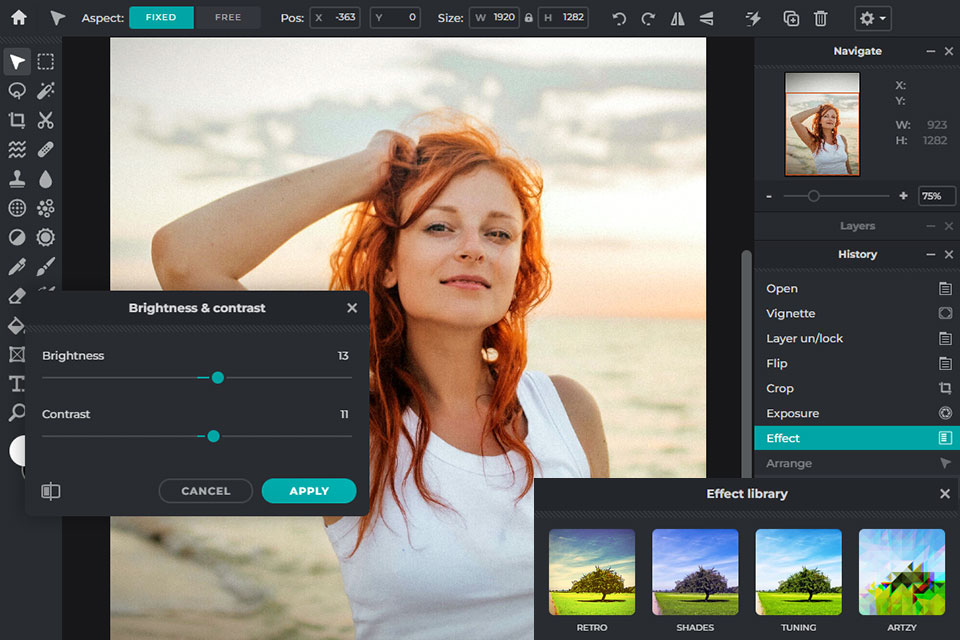Click the Delete trash can icon

(x=821, y=18)
